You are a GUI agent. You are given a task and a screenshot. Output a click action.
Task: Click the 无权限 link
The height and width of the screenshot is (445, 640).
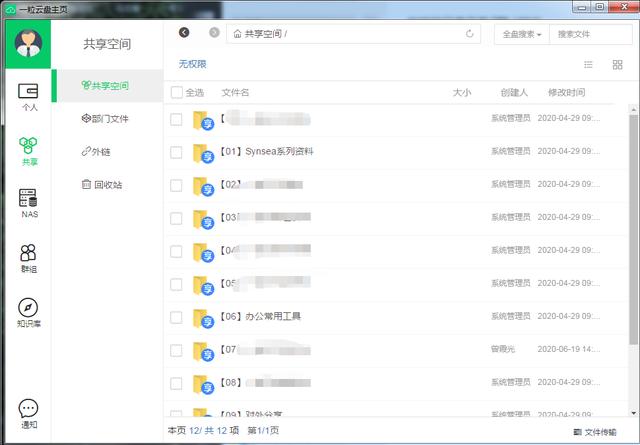(x=192, y=64)
